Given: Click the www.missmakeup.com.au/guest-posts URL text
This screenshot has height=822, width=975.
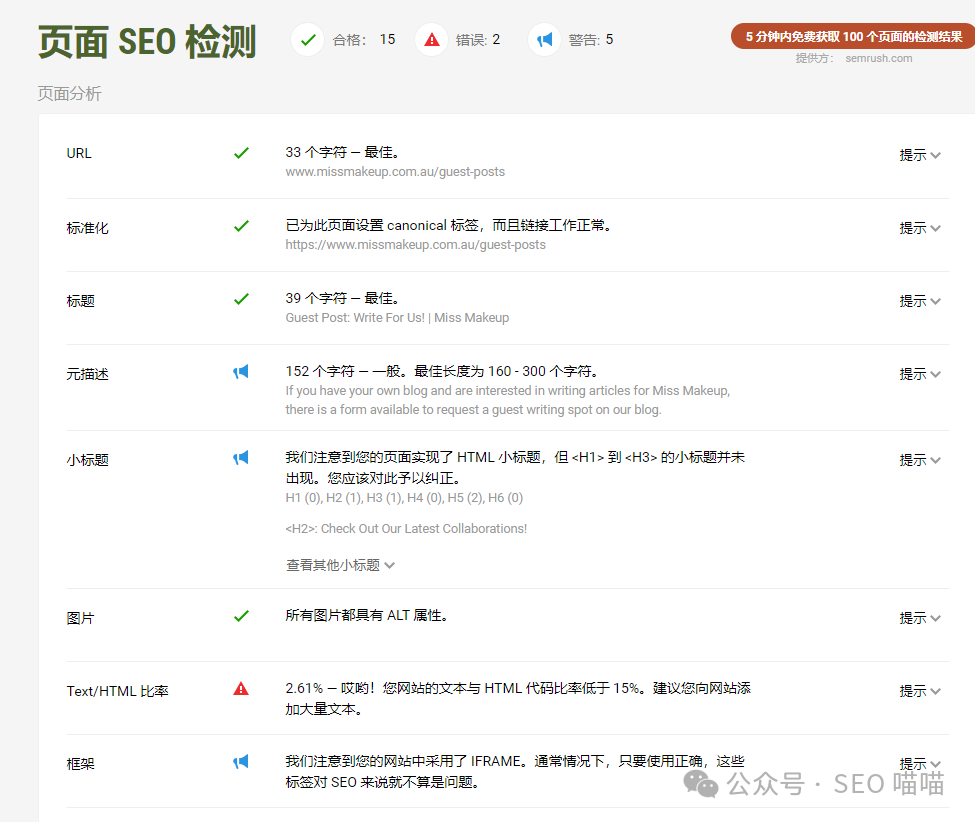Looking at the screenshot, I should 395,172.
